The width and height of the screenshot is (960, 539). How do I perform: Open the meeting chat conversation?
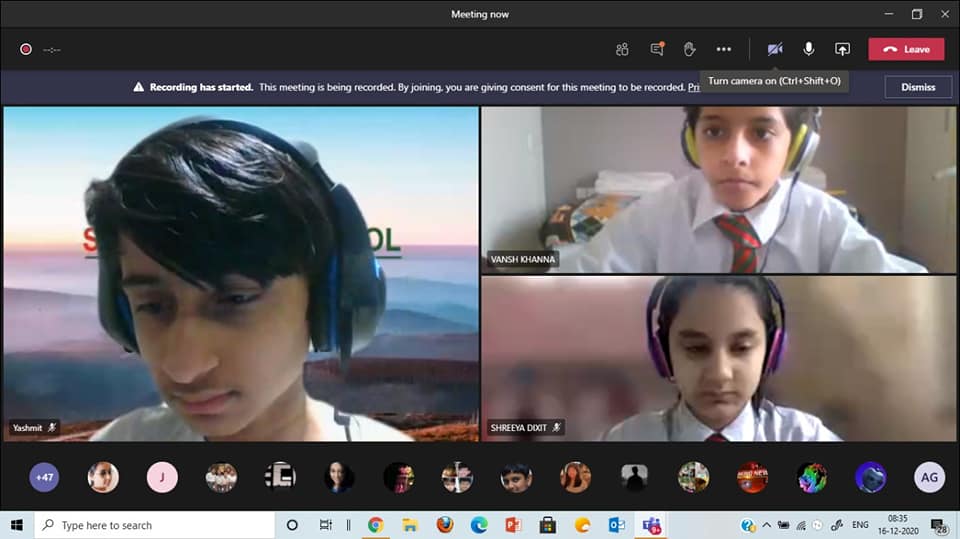657,49
